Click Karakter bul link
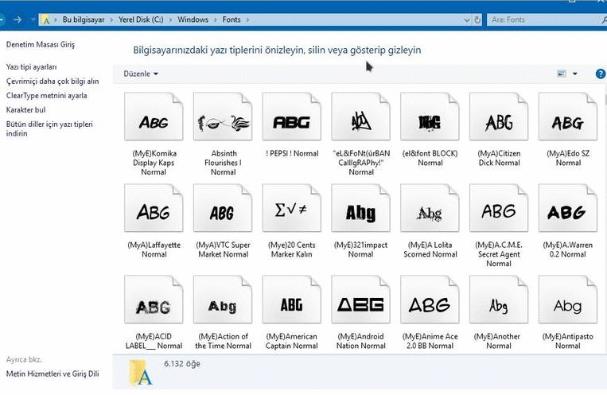 pyautogui.click(x=26, y=110)
